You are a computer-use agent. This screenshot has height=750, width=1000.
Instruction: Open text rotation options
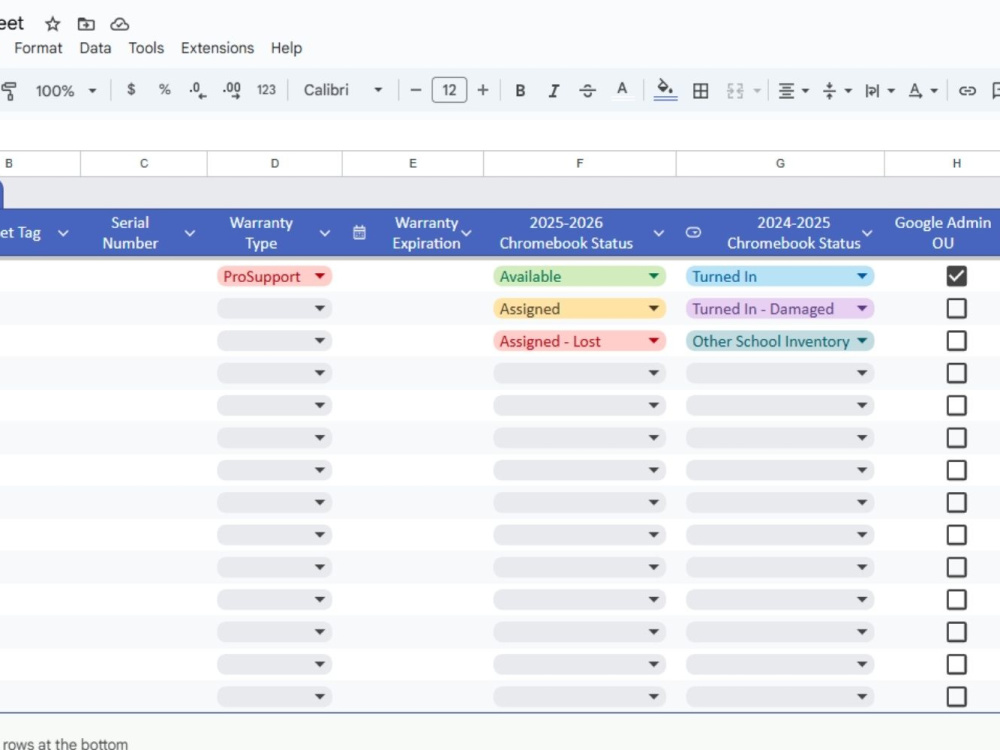coord(922,91)
